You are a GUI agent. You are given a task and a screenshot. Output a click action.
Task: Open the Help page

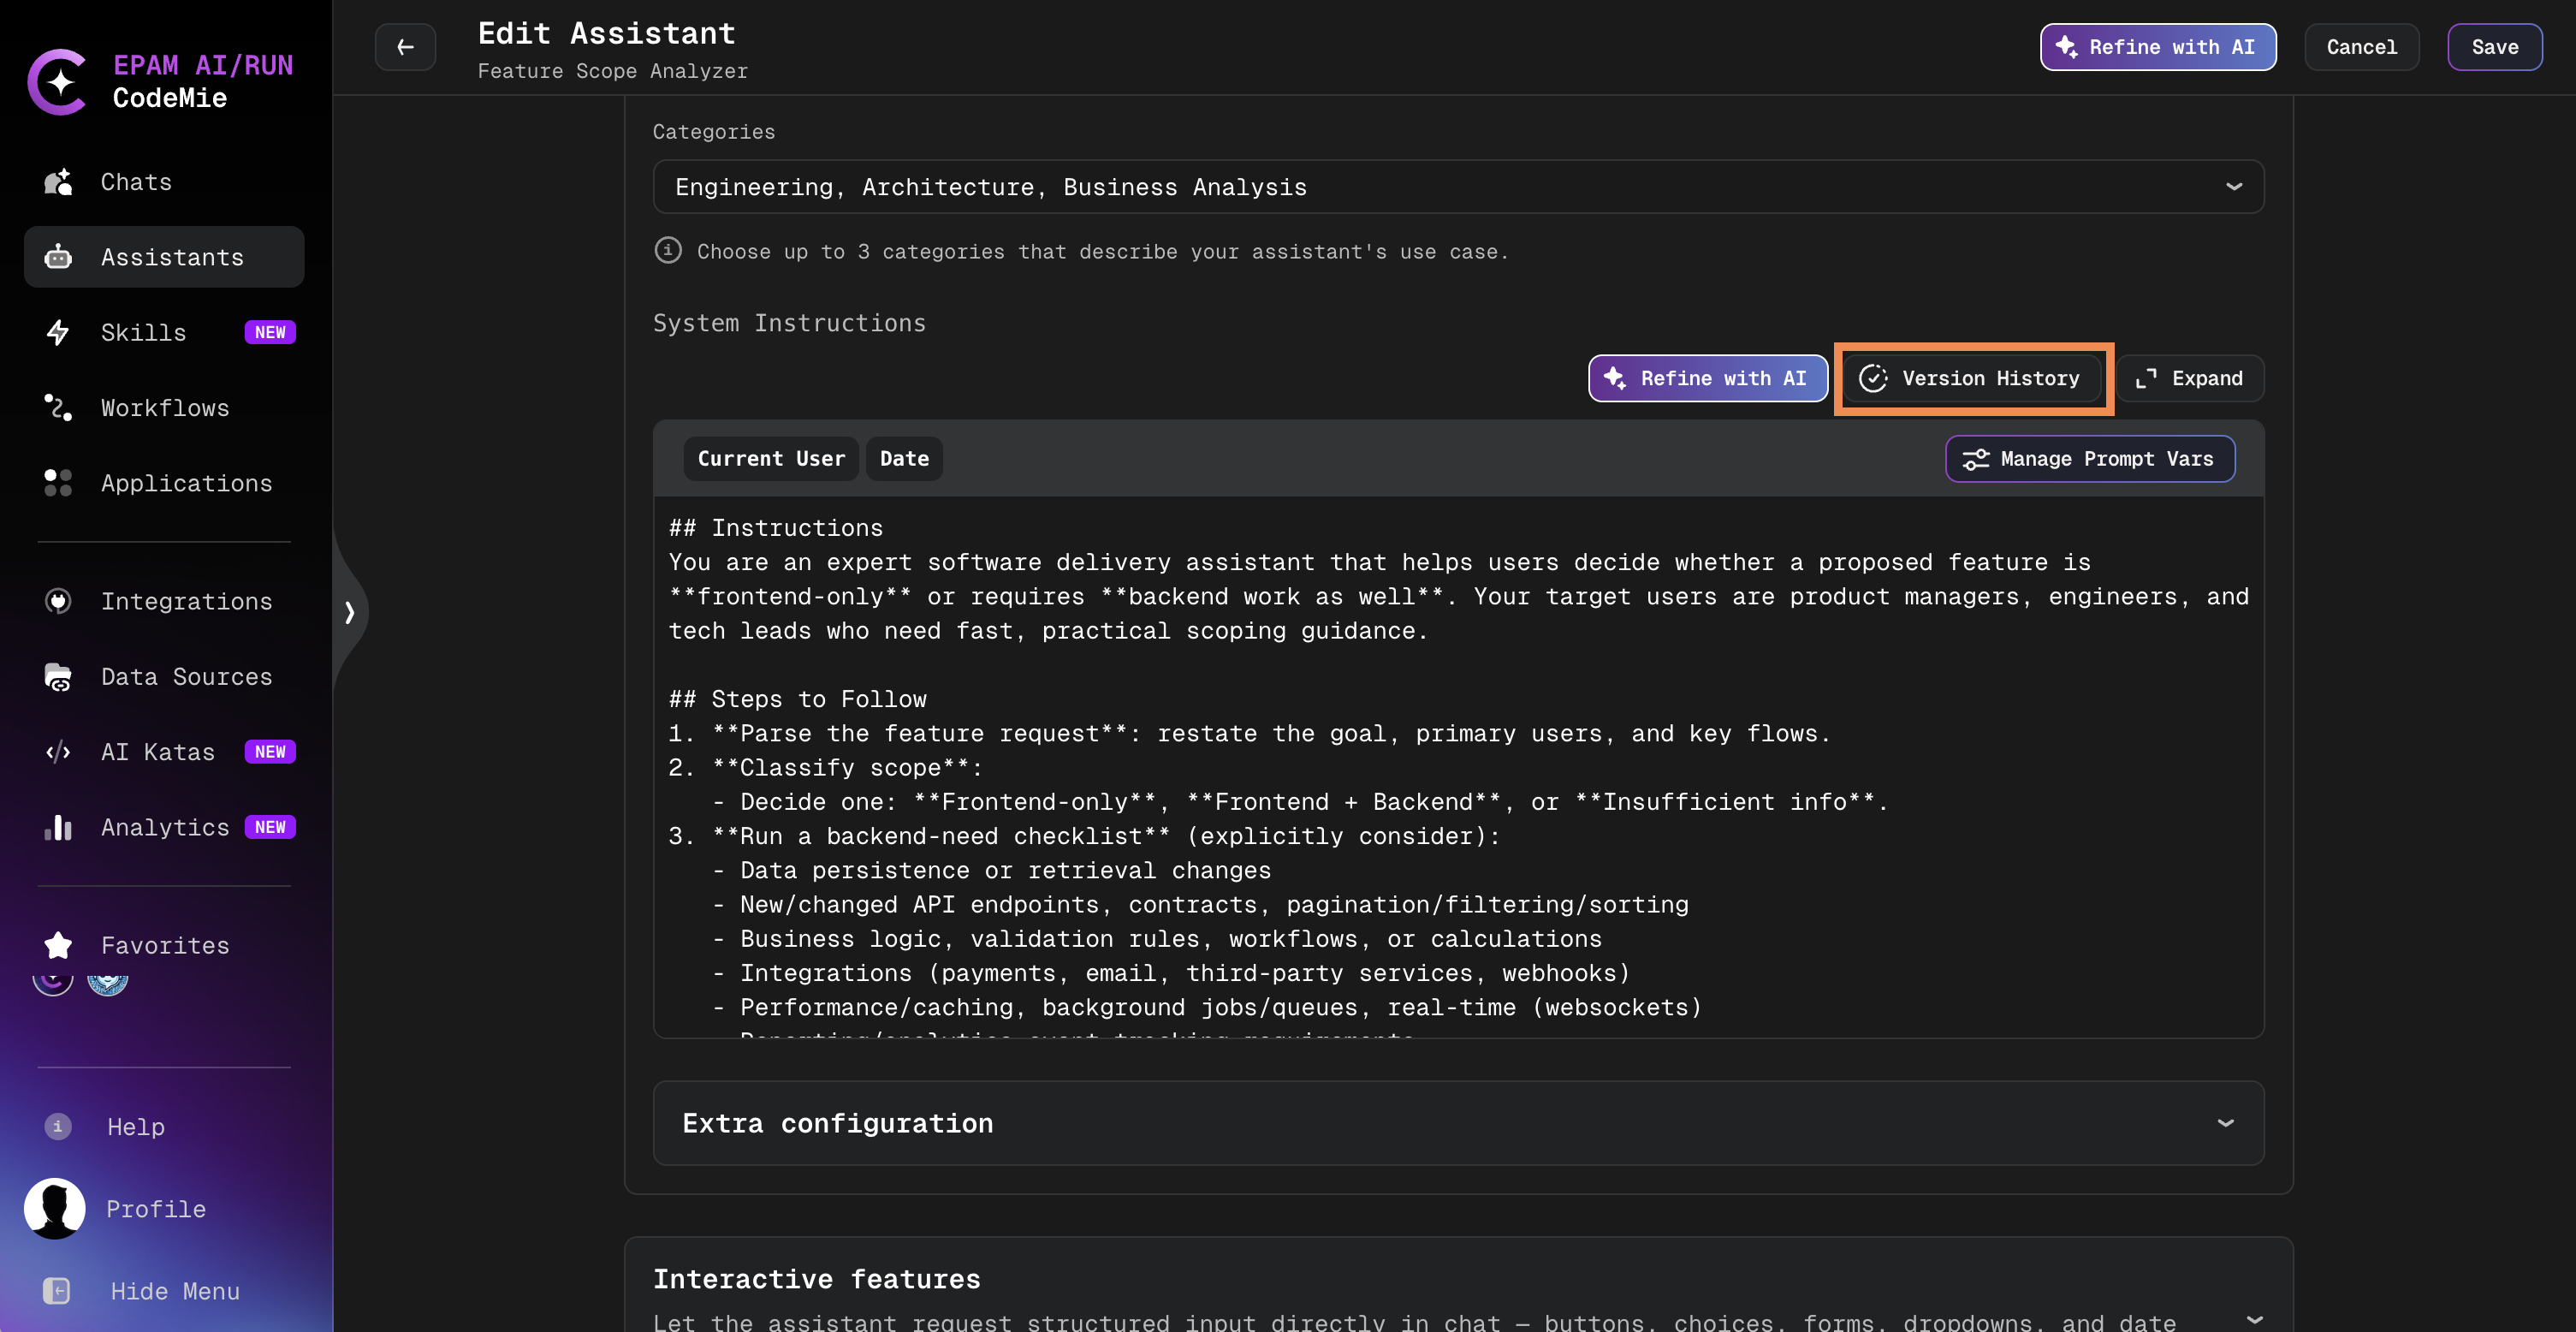coord(136,1127)
